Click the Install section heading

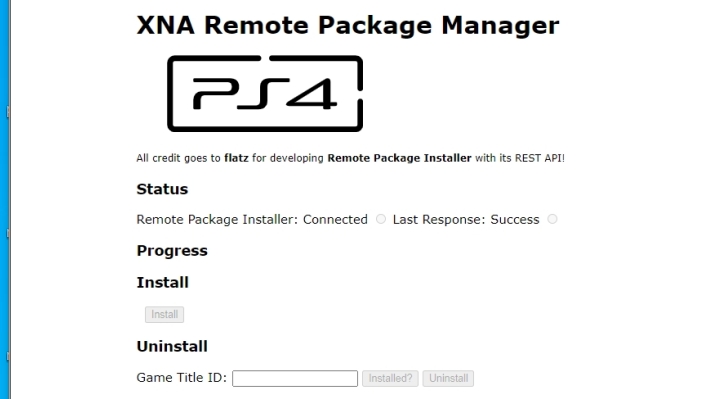pos(163,282)
